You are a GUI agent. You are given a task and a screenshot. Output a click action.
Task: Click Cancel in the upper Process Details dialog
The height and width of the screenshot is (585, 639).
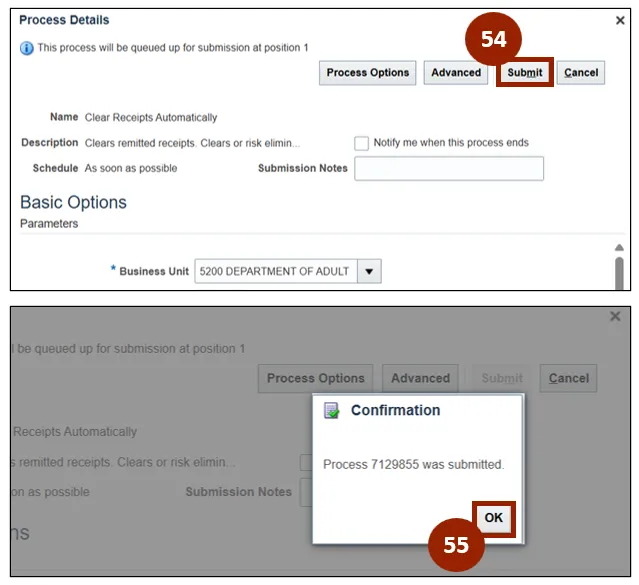click(x=581, y=73)
